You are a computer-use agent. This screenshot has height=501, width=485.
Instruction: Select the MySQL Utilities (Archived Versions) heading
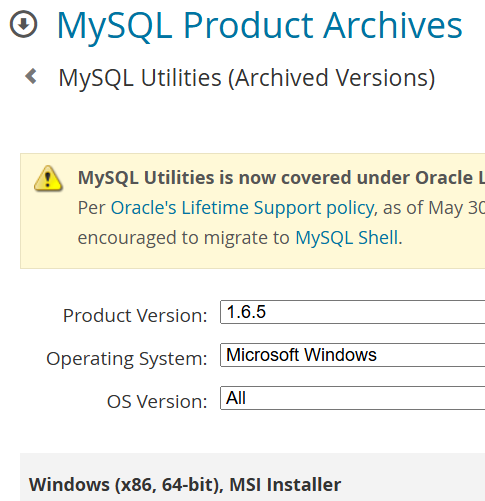(247, 78)
